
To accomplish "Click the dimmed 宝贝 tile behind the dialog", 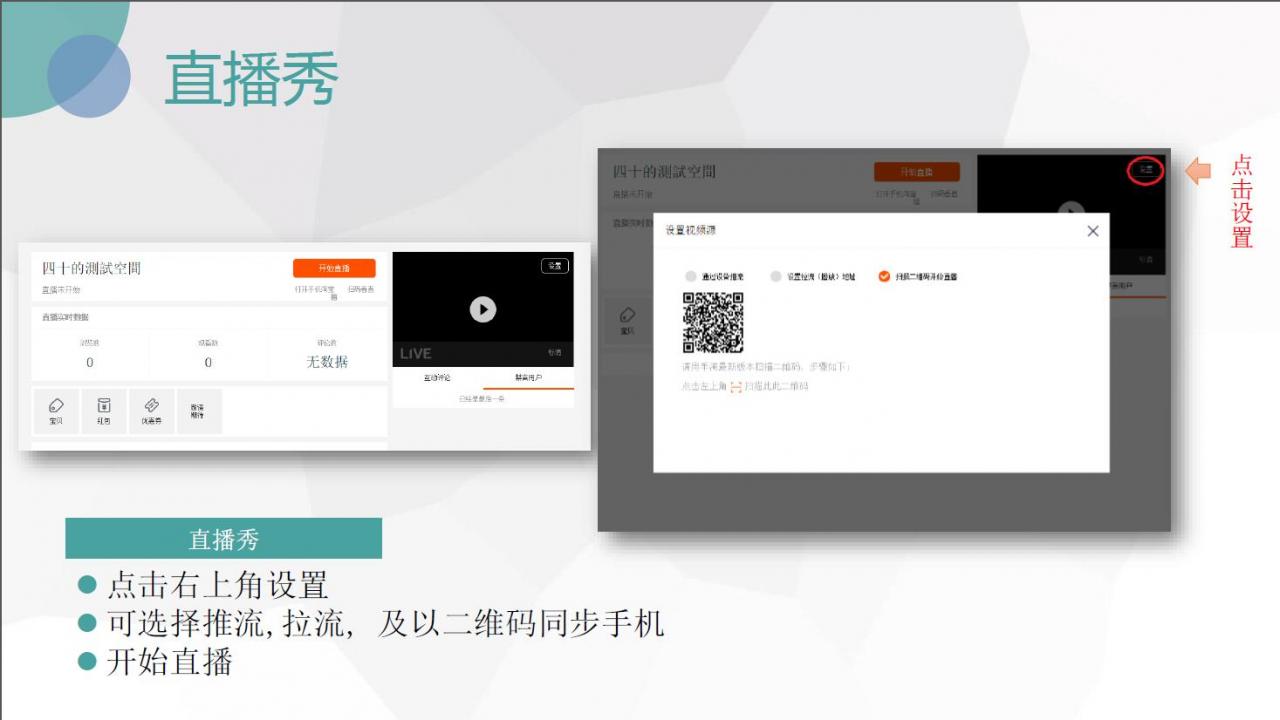I will tap(627, 320).
